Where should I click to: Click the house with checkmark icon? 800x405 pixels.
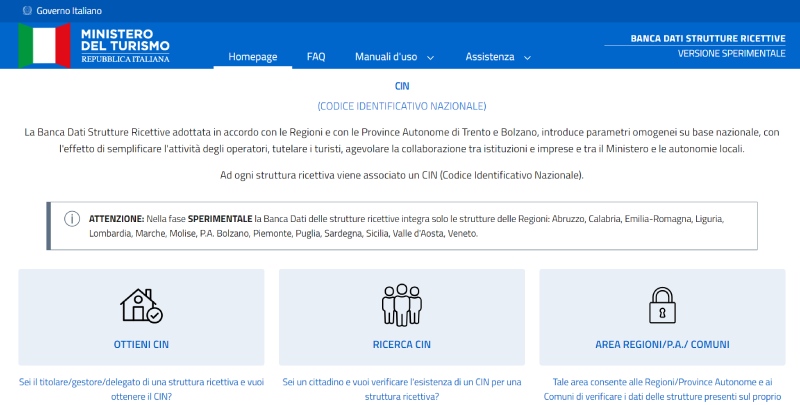pos(141,305)
